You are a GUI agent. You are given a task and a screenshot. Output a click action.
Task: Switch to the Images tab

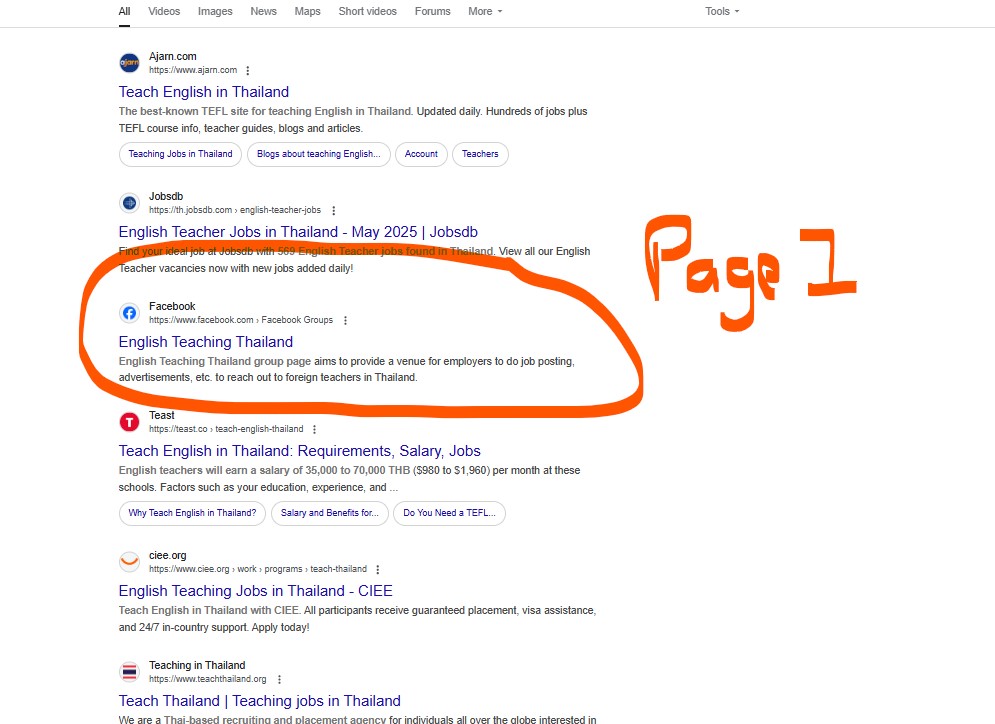coord(215,11)
